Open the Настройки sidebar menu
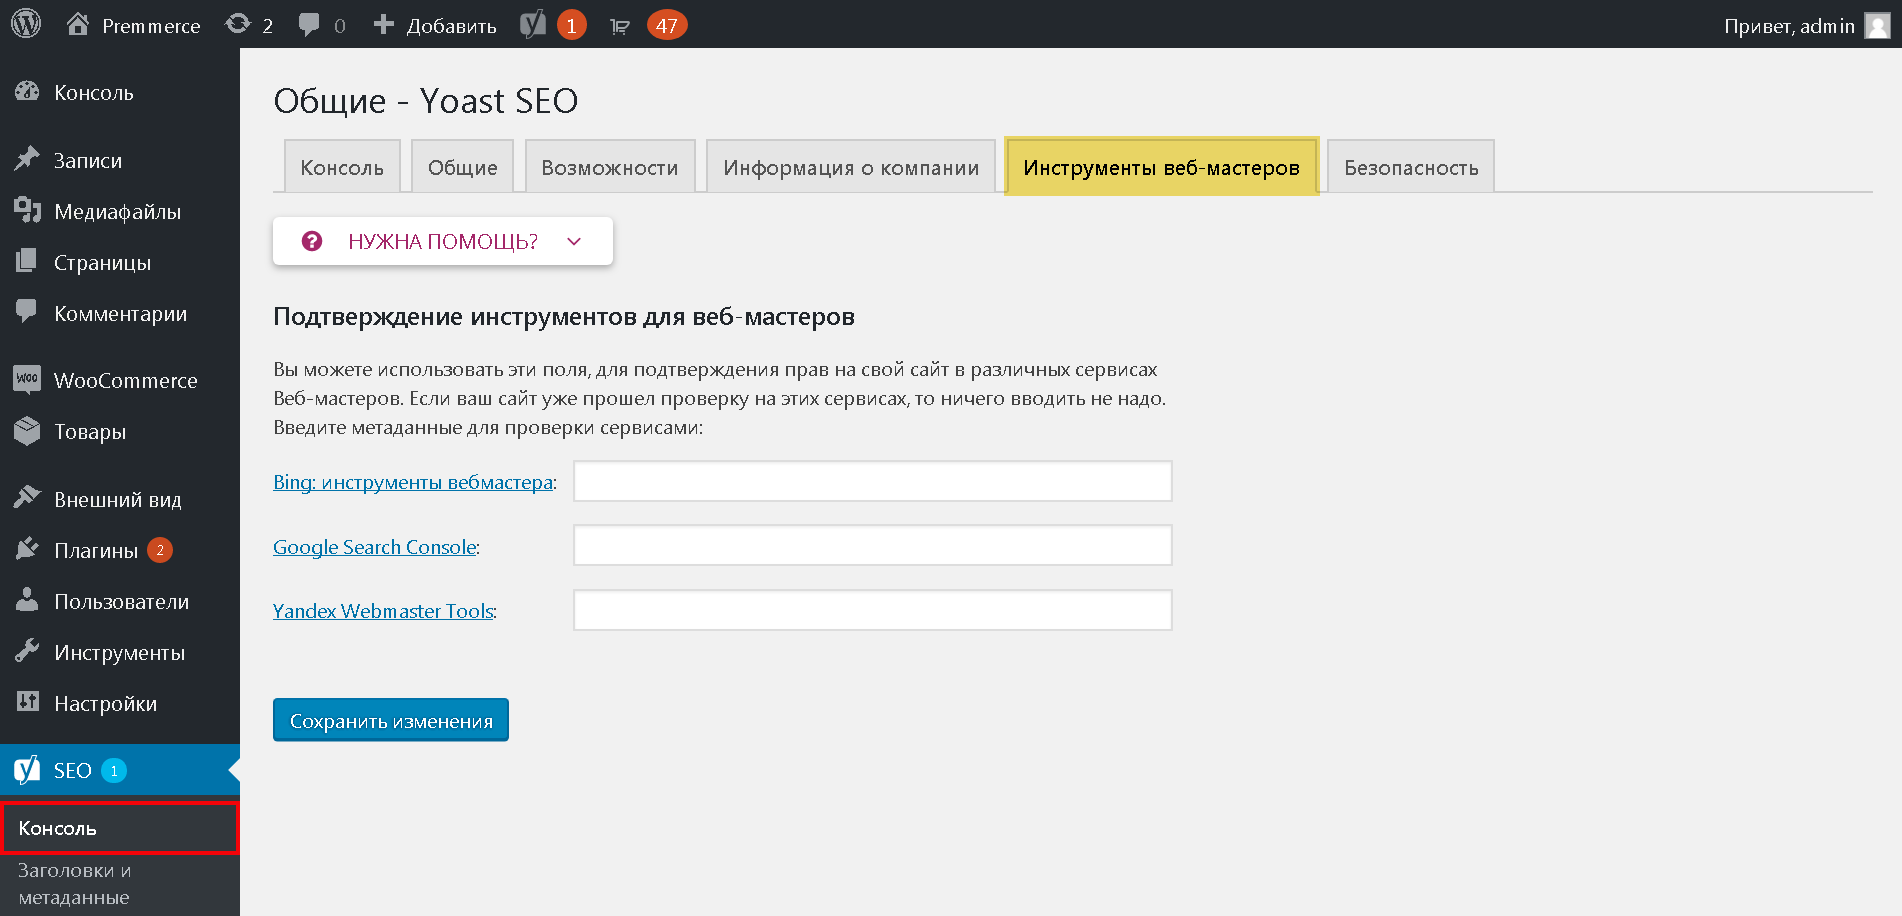Screen dimensions: 1902x916 click(x=120, y=703)
